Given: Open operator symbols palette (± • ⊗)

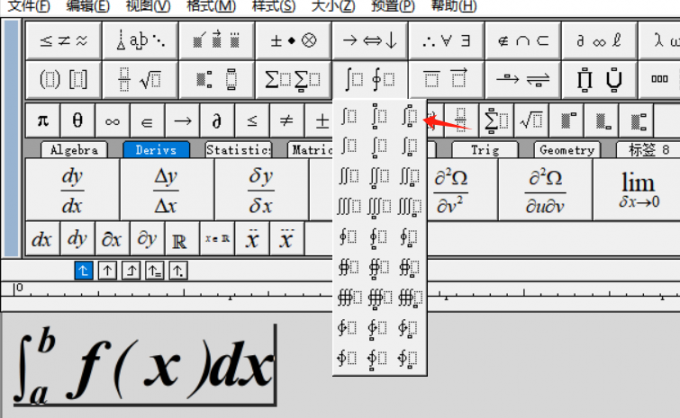Looking at the screenshot, I should pos(293,40).
